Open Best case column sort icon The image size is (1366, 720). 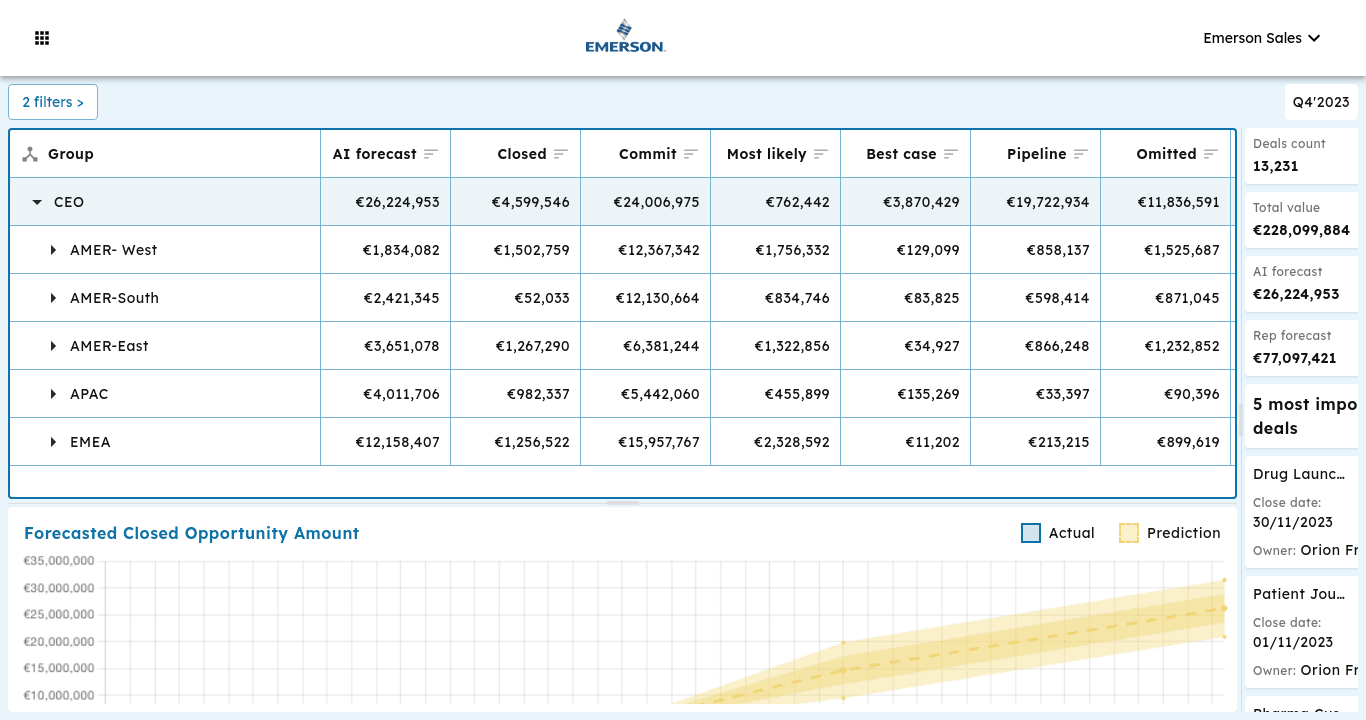[x=951, y=154]
